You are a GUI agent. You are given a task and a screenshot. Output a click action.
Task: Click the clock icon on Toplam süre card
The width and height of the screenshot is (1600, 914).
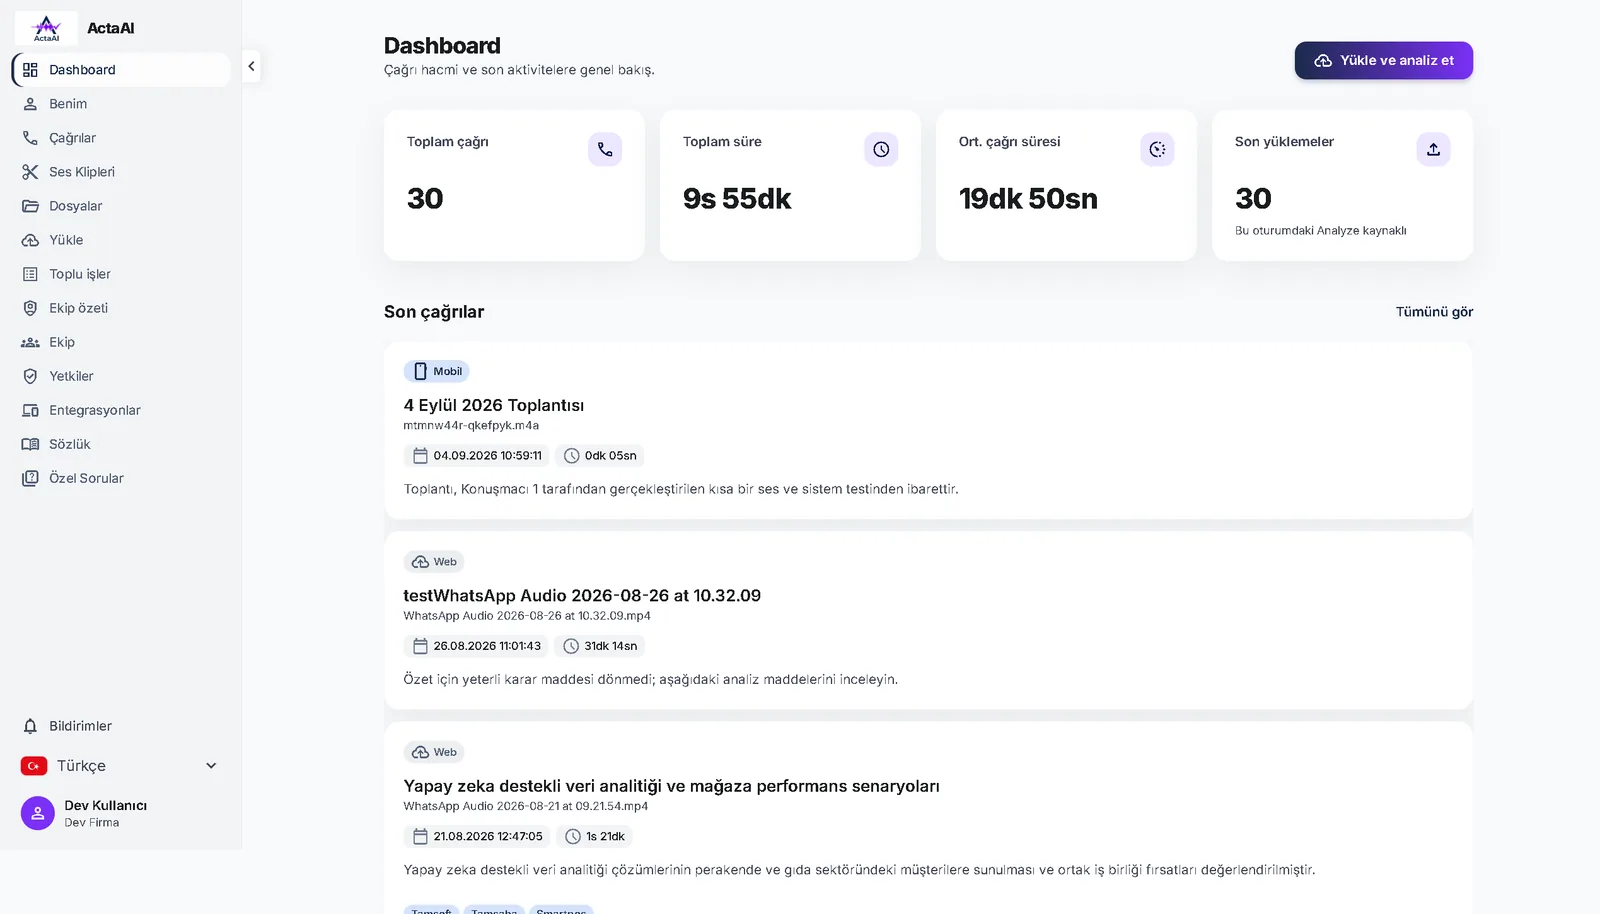pyautogui.click(x=881, y=149)
